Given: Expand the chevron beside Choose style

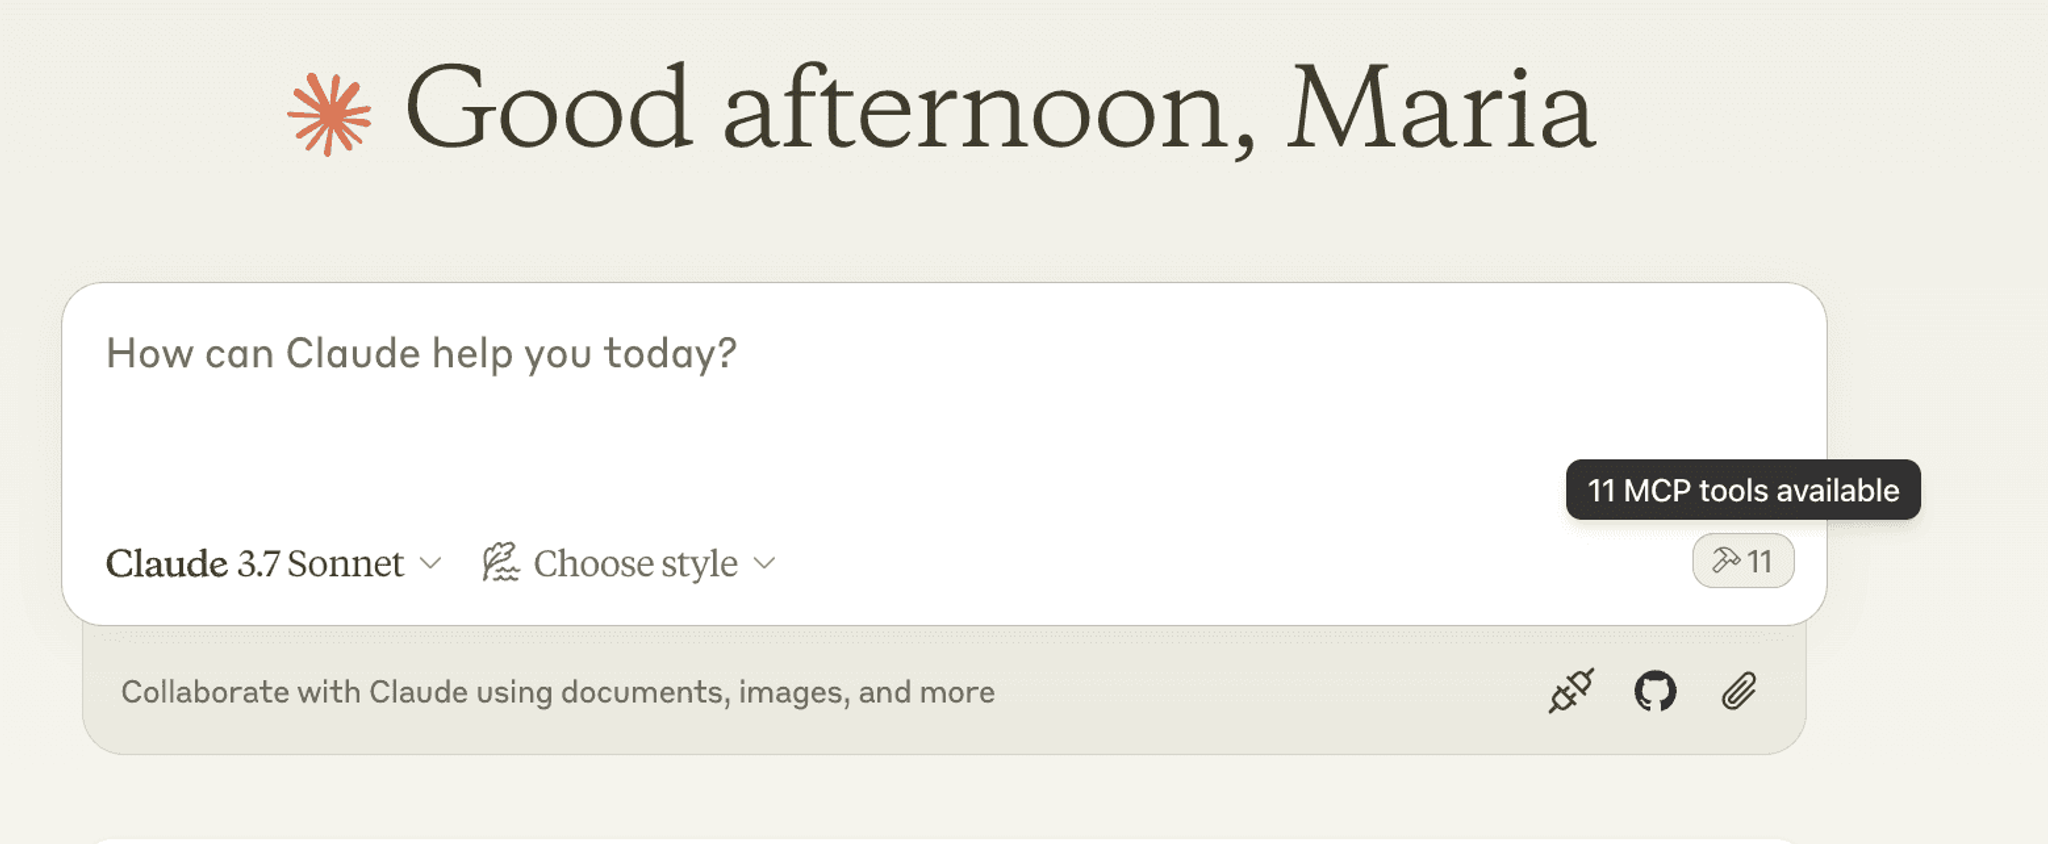Looking at the screenshot, I should click(x=764, y=563).
